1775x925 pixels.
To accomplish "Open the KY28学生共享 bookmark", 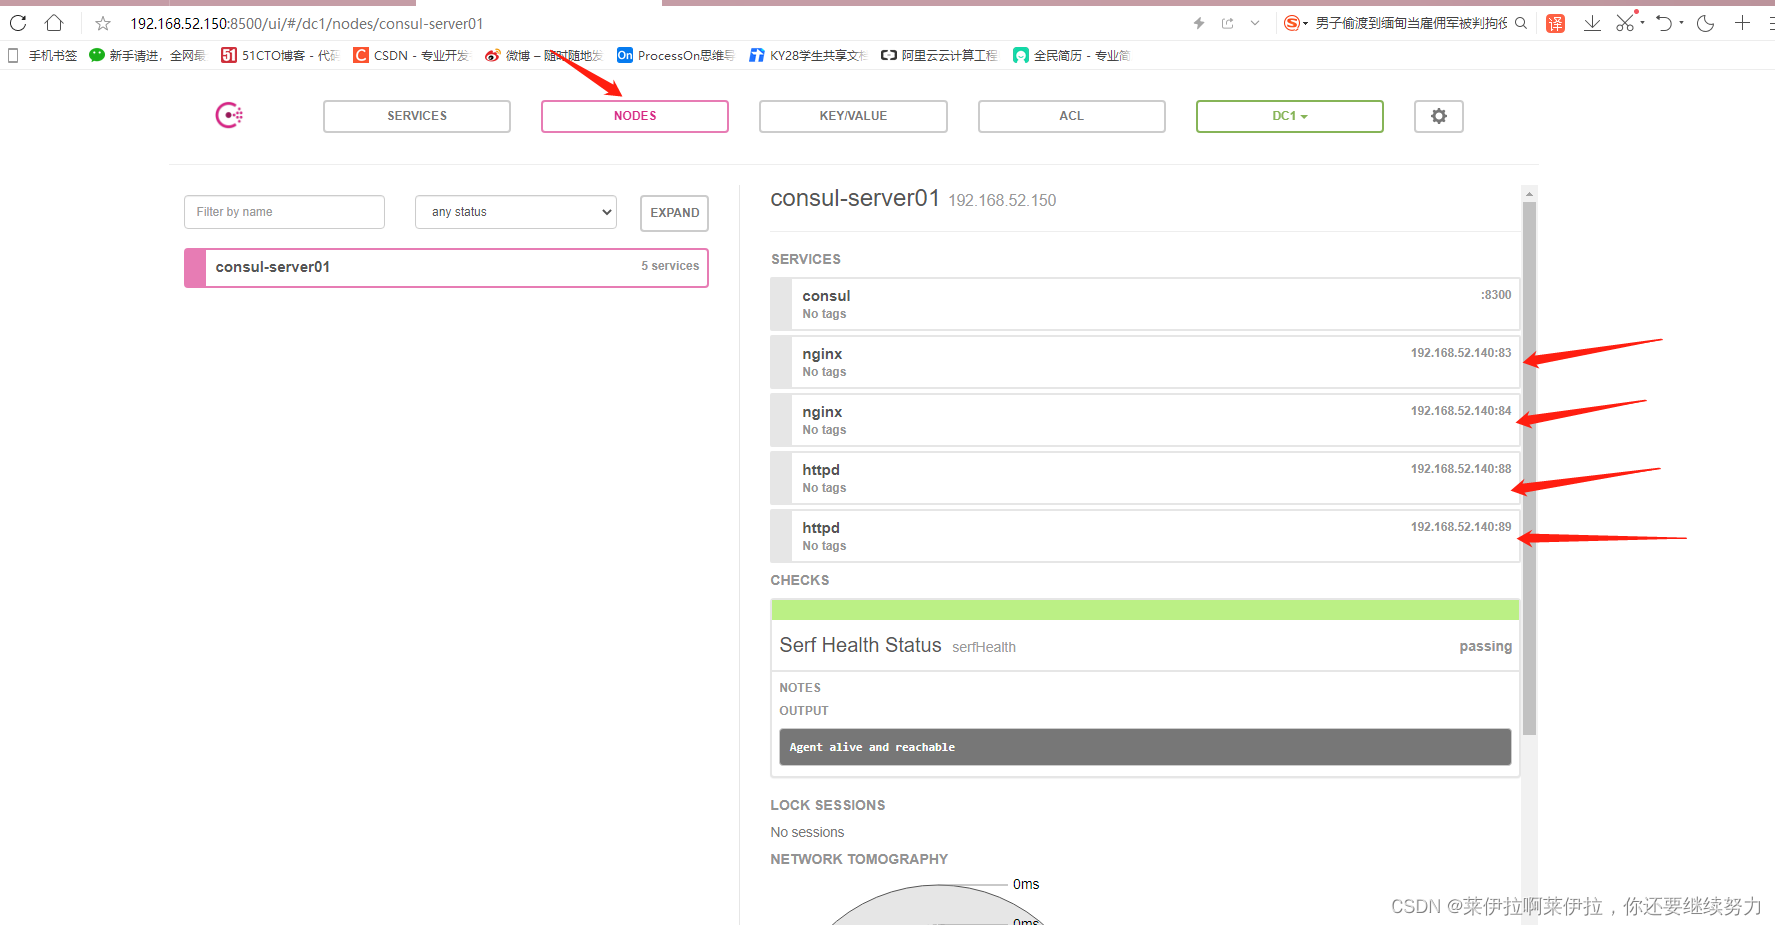I will coord(808,55).
